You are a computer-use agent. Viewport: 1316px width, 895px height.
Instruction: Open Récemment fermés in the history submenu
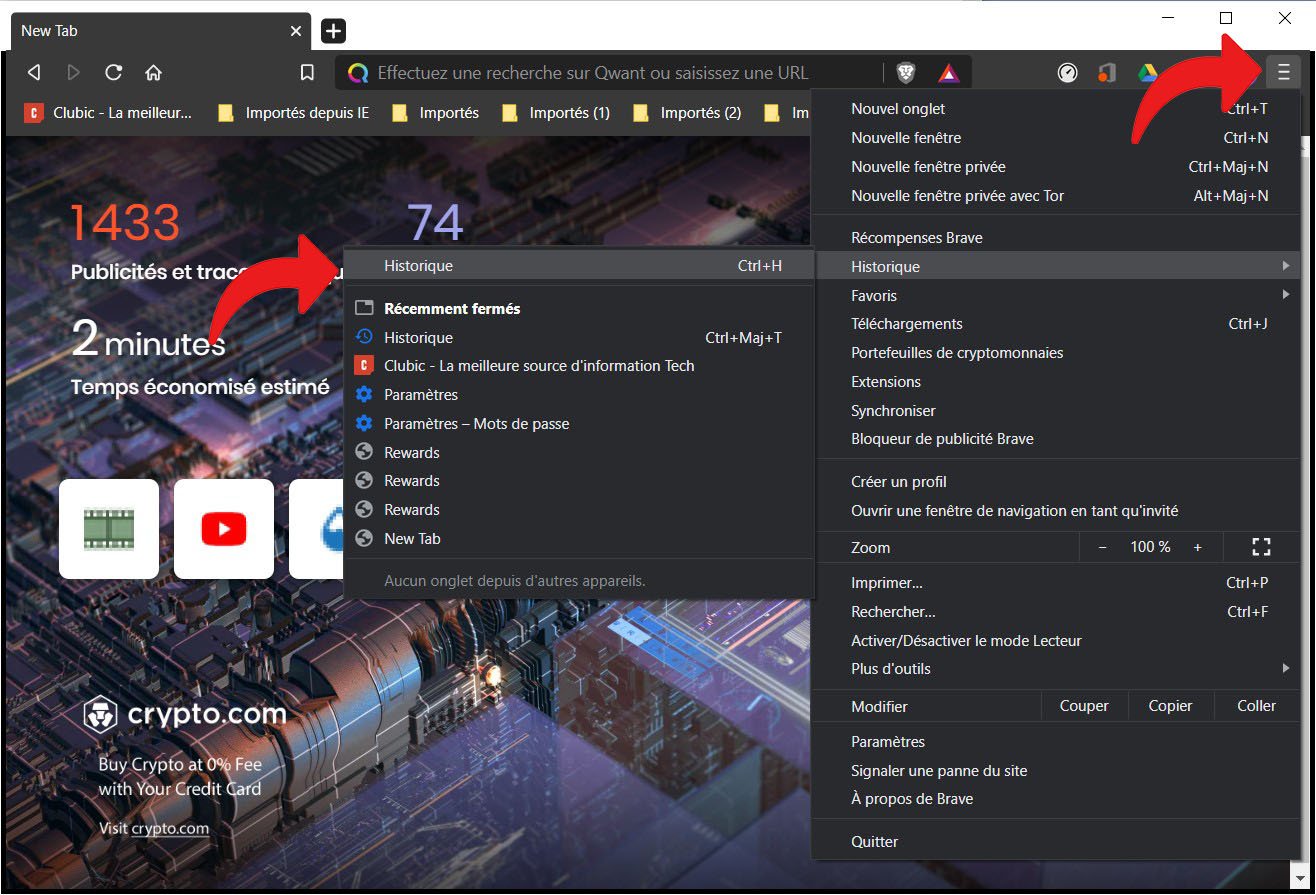450,308
